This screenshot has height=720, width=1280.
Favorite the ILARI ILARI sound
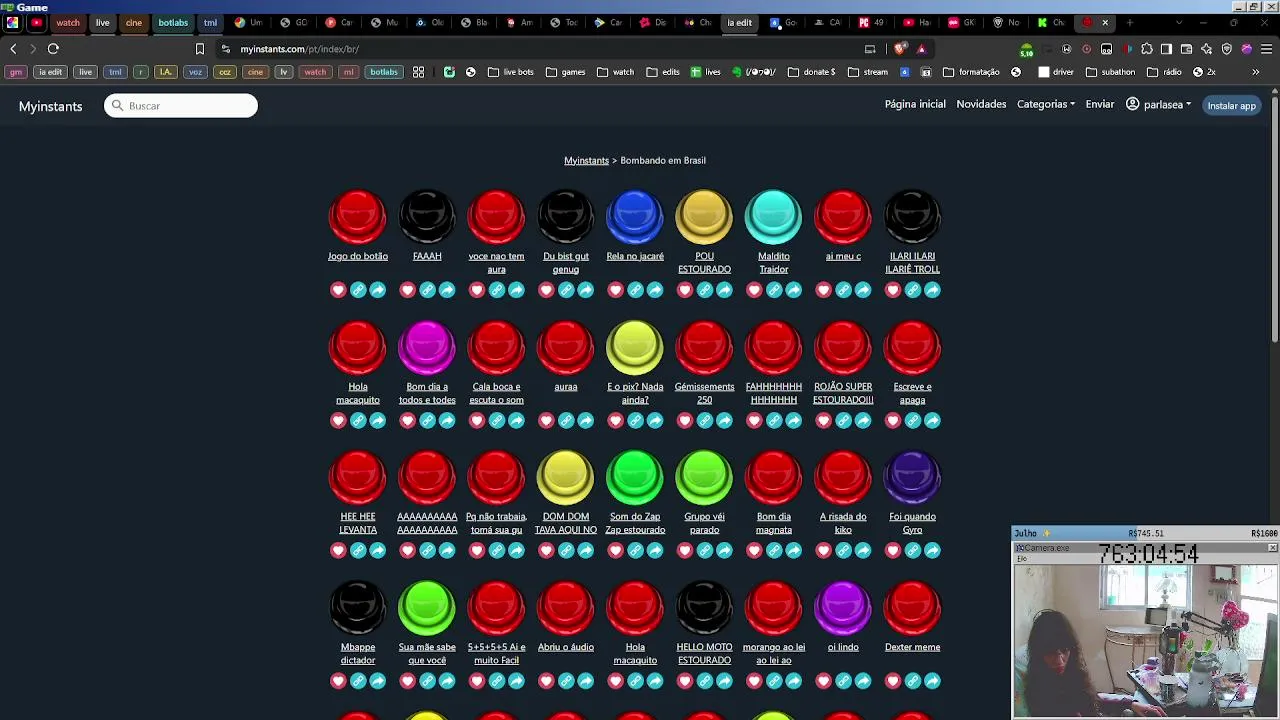tap(893, 290)
